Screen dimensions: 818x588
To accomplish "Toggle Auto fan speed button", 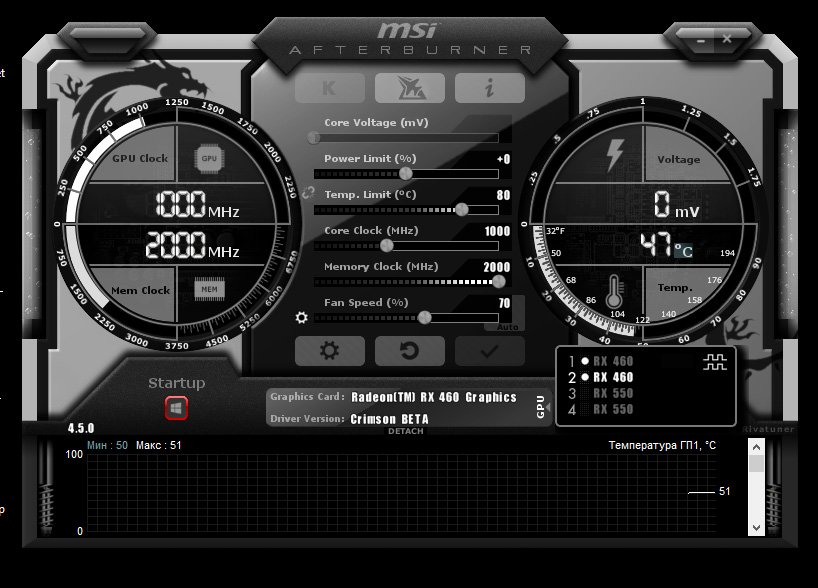I will tap(508, 327).
